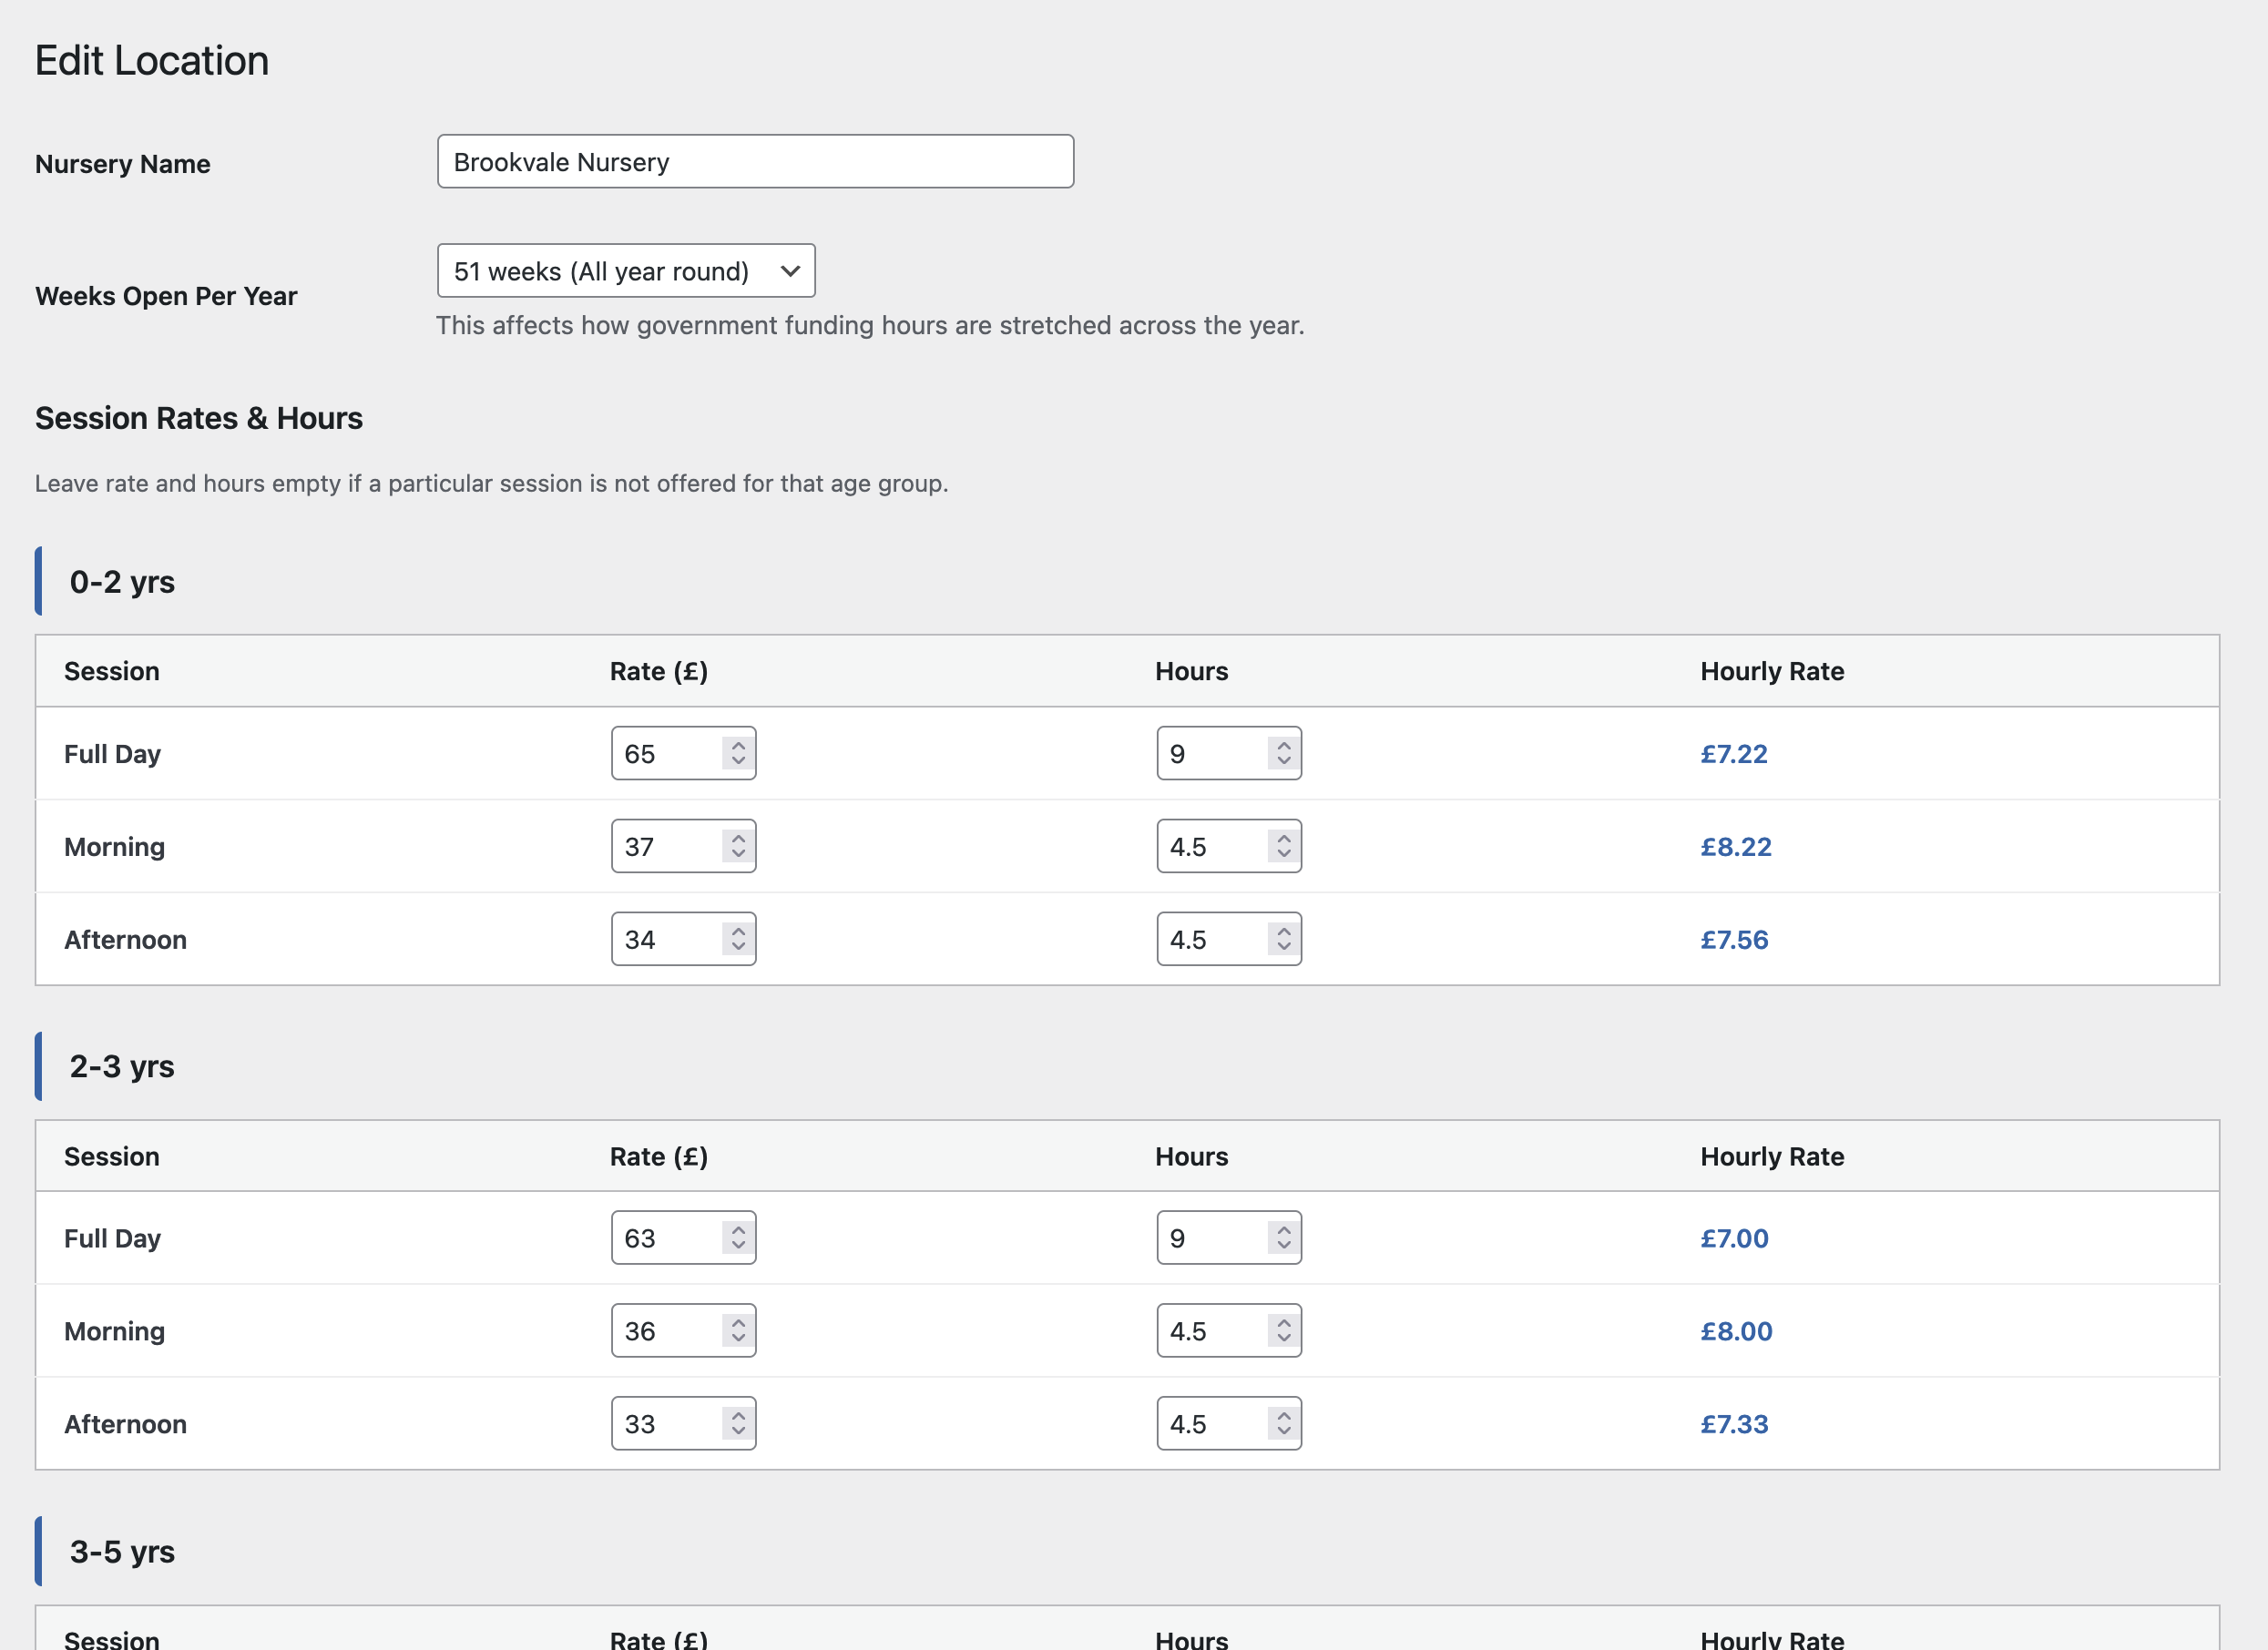This screenshot has height=1650, width=2268.
Task: Open the Weeks Open Per Year dropdown
Action: [x=626, y=271]
